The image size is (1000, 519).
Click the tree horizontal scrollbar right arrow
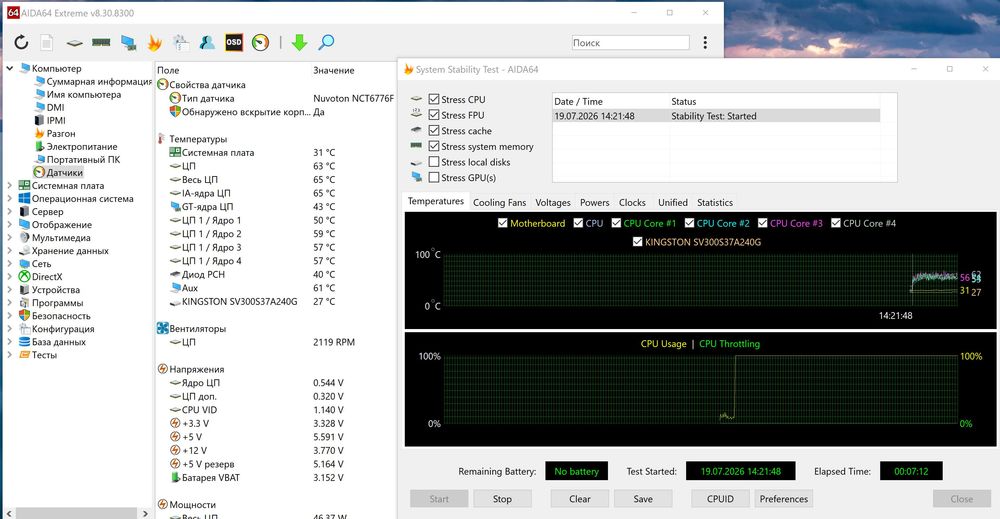pyautogui.click(x=145, y=513)
